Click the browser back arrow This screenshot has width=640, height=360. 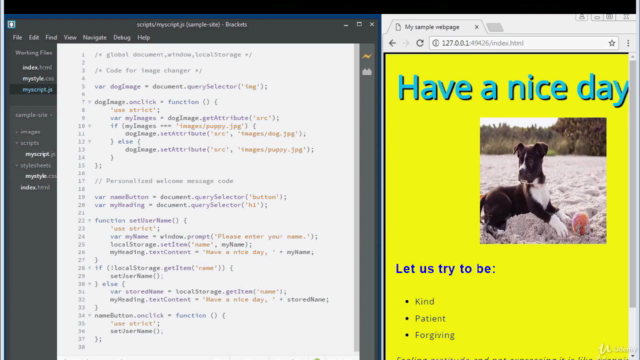(392, 43)
